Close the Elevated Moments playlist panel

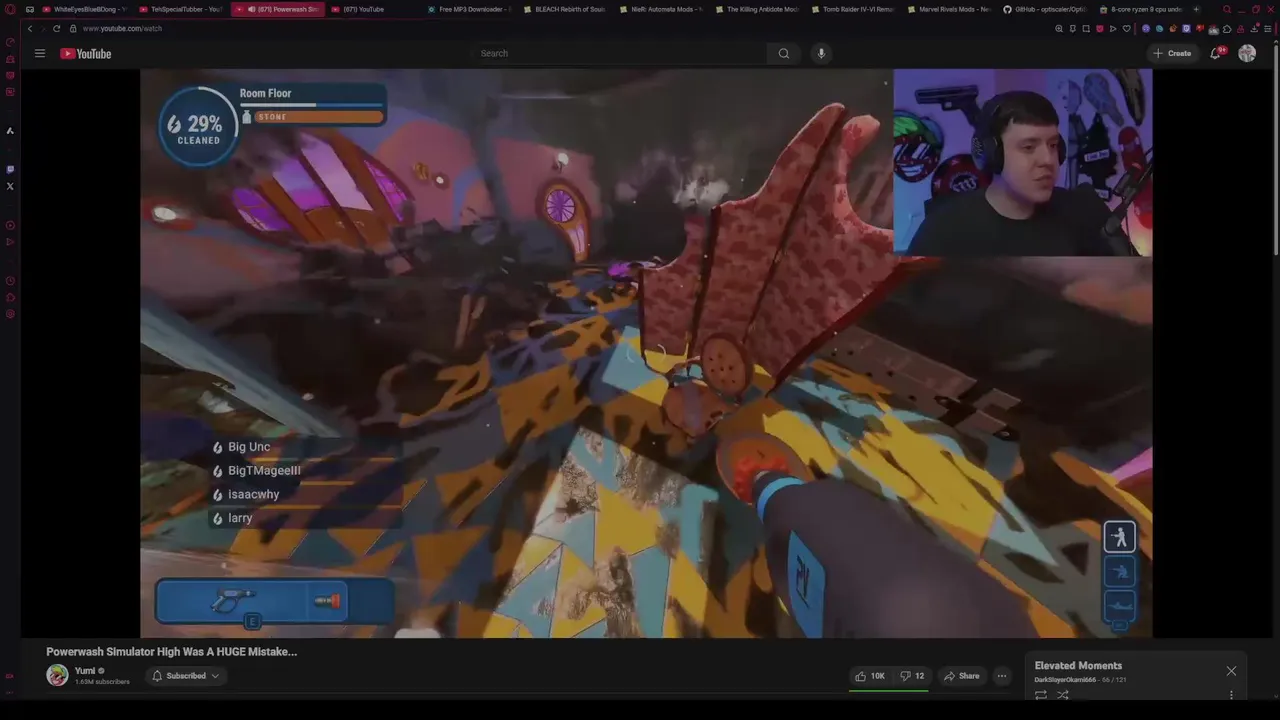tap(1231, 671)
